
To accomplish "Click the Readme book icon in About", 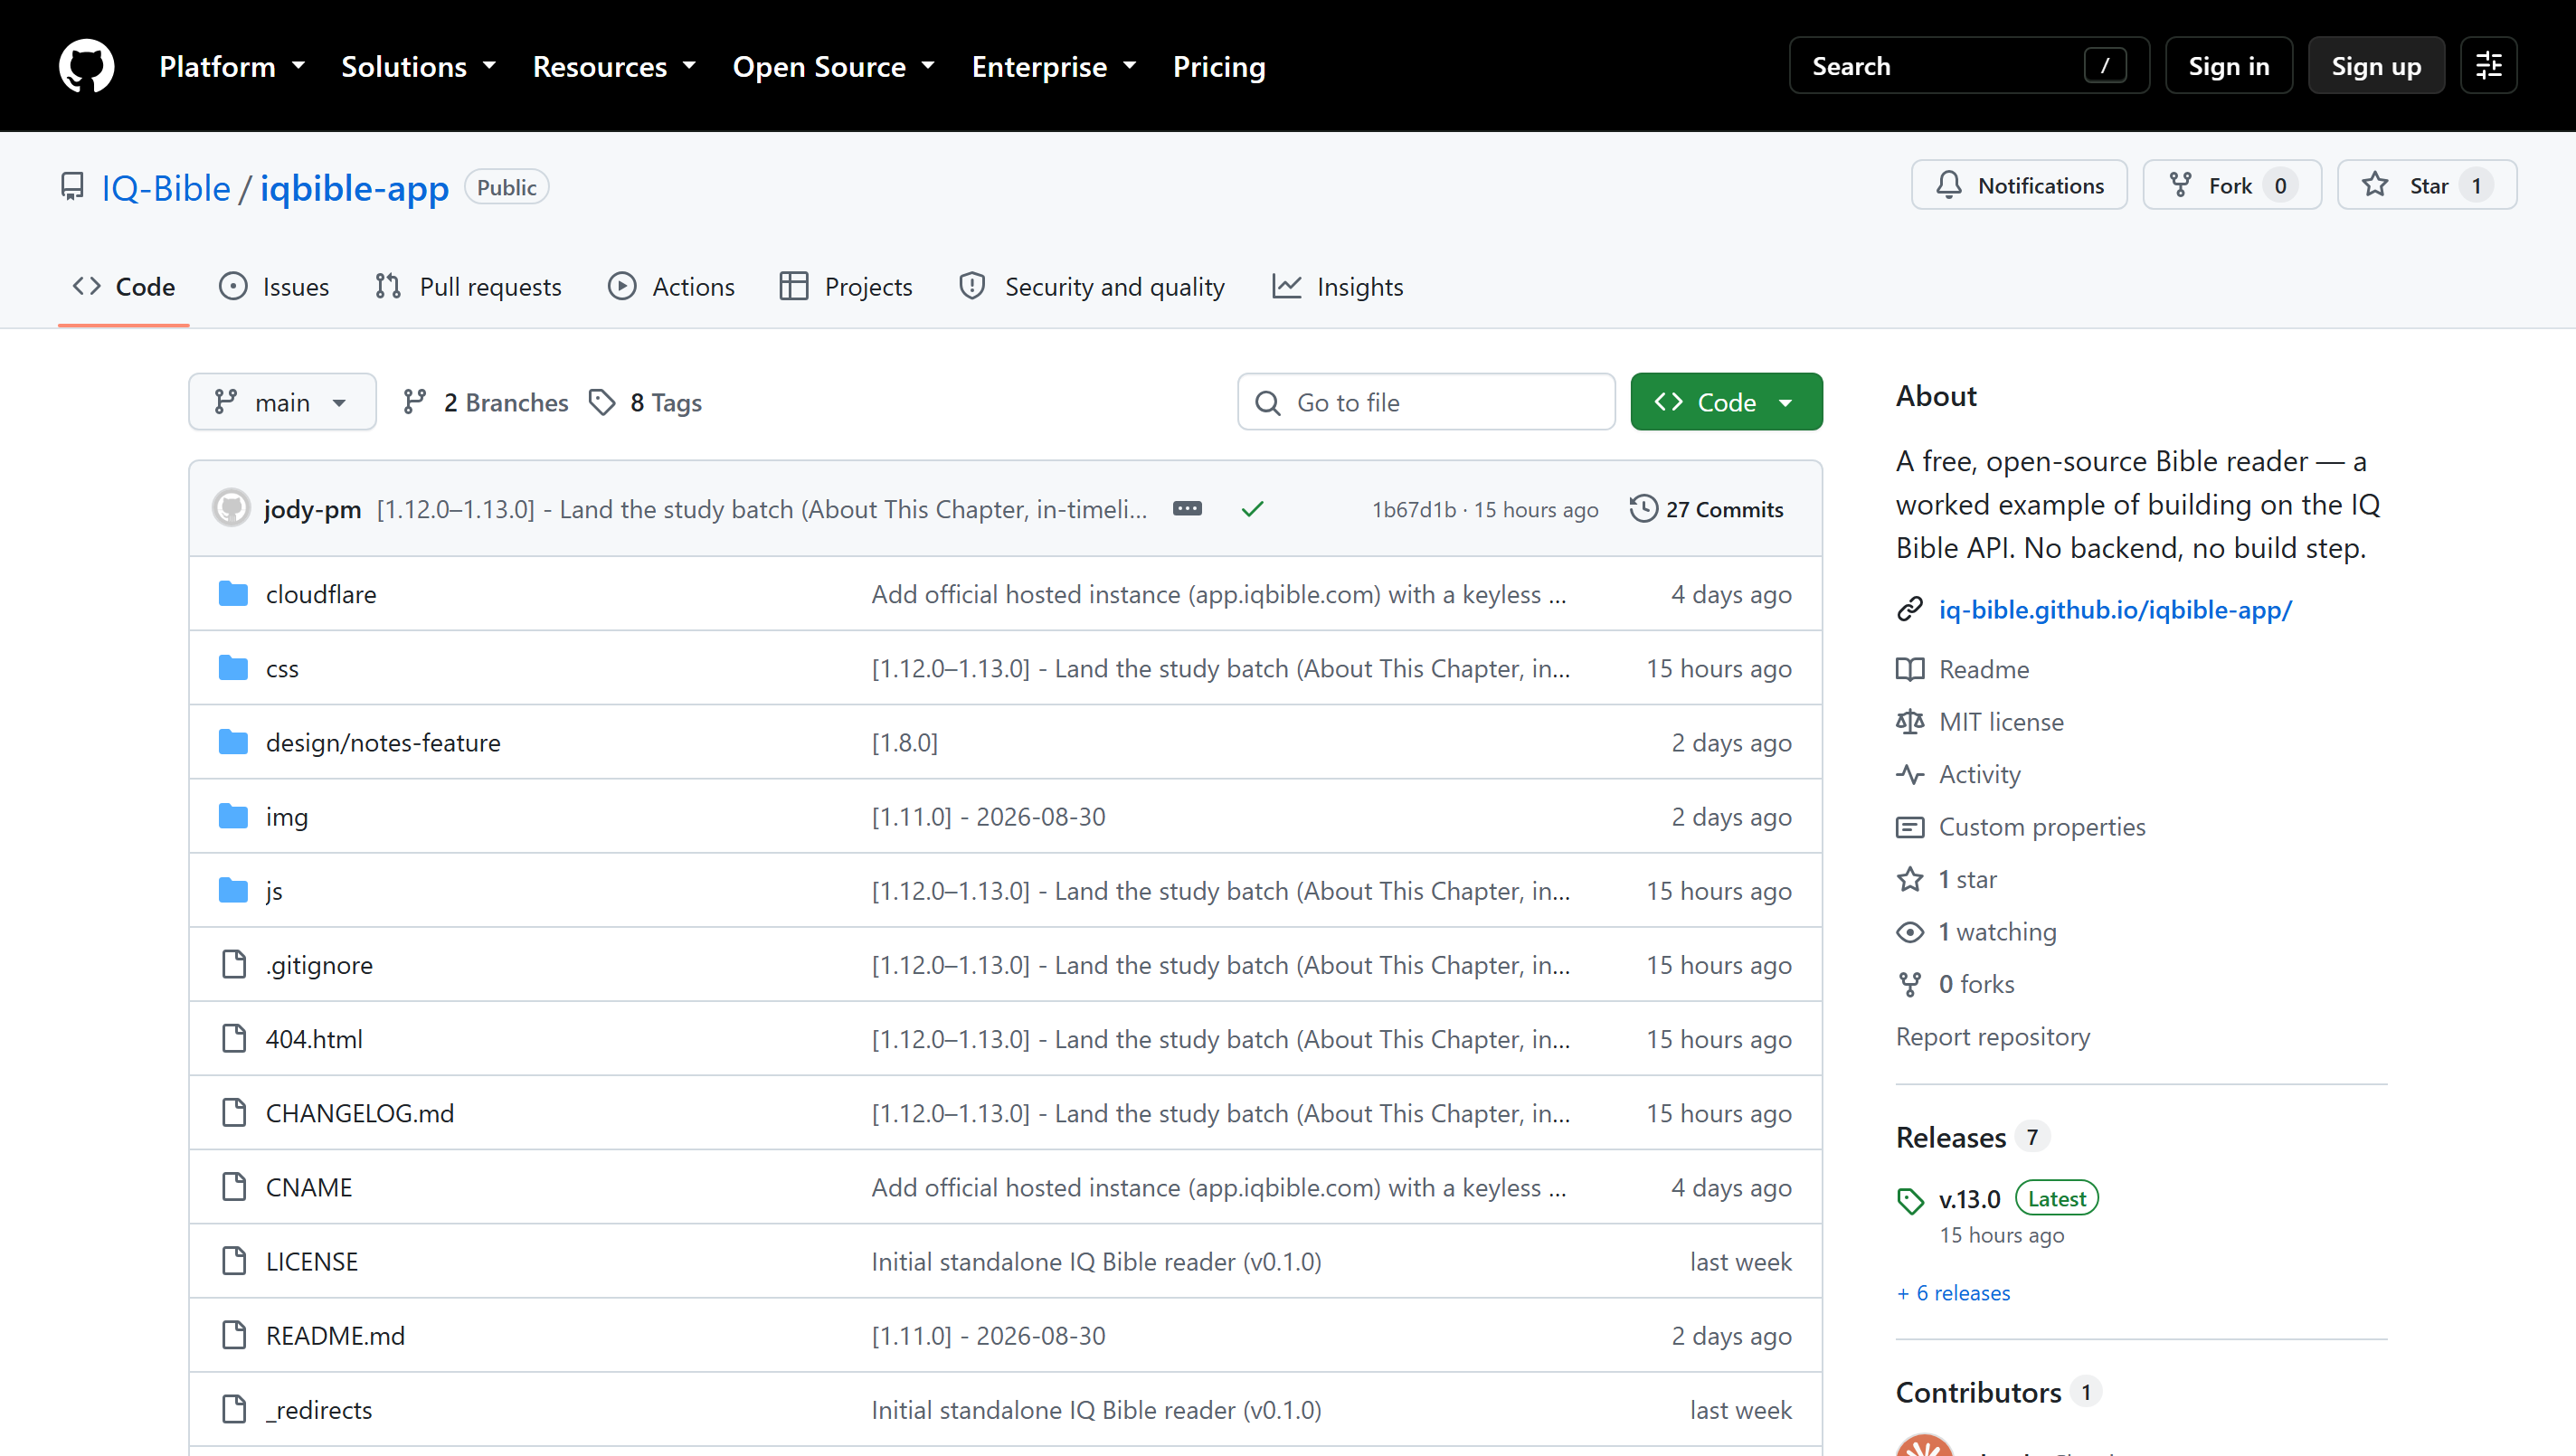I will [x=1910, y=669].
